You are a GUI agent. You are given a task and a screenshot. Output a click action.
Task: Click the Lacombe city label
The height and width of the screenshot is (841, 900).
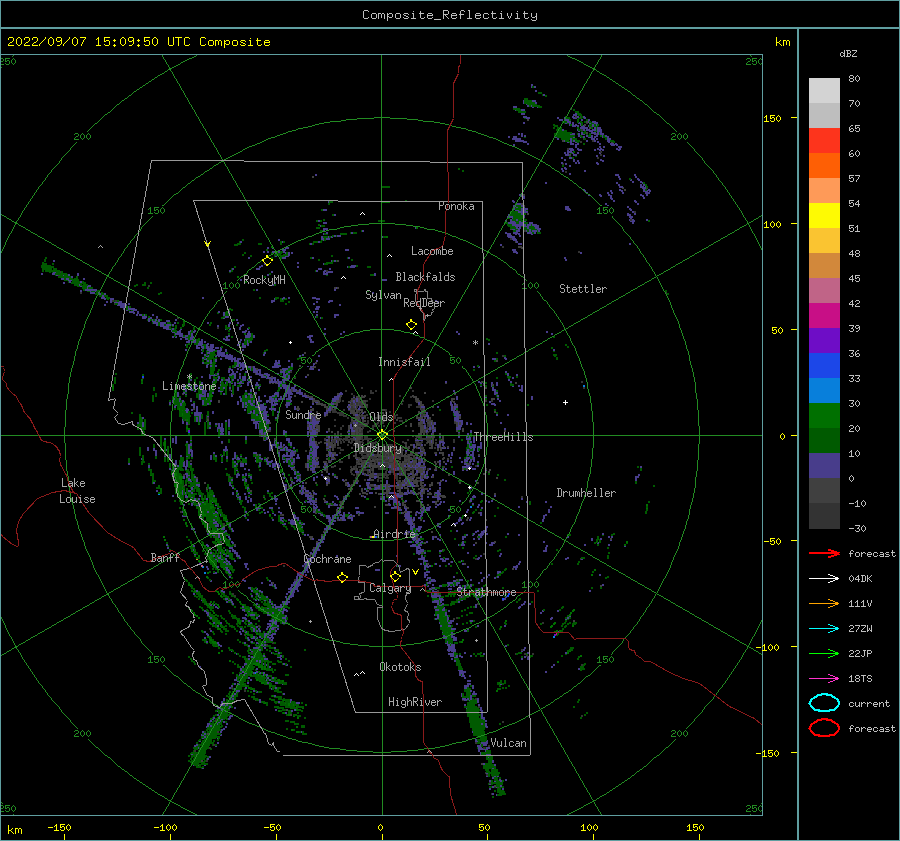(432, 251)
